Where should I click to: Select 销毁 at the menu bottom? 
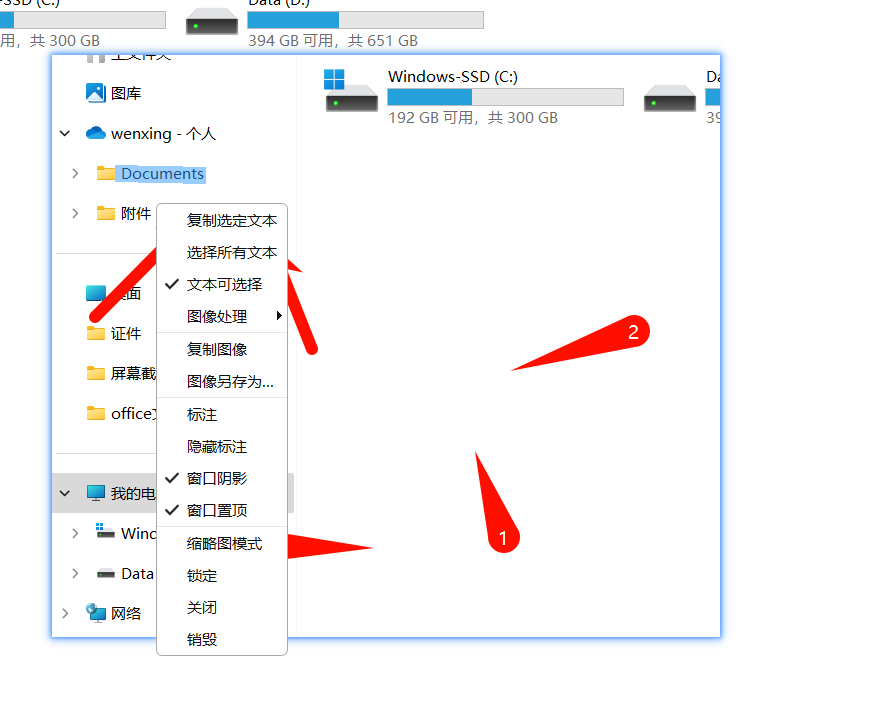202,639
